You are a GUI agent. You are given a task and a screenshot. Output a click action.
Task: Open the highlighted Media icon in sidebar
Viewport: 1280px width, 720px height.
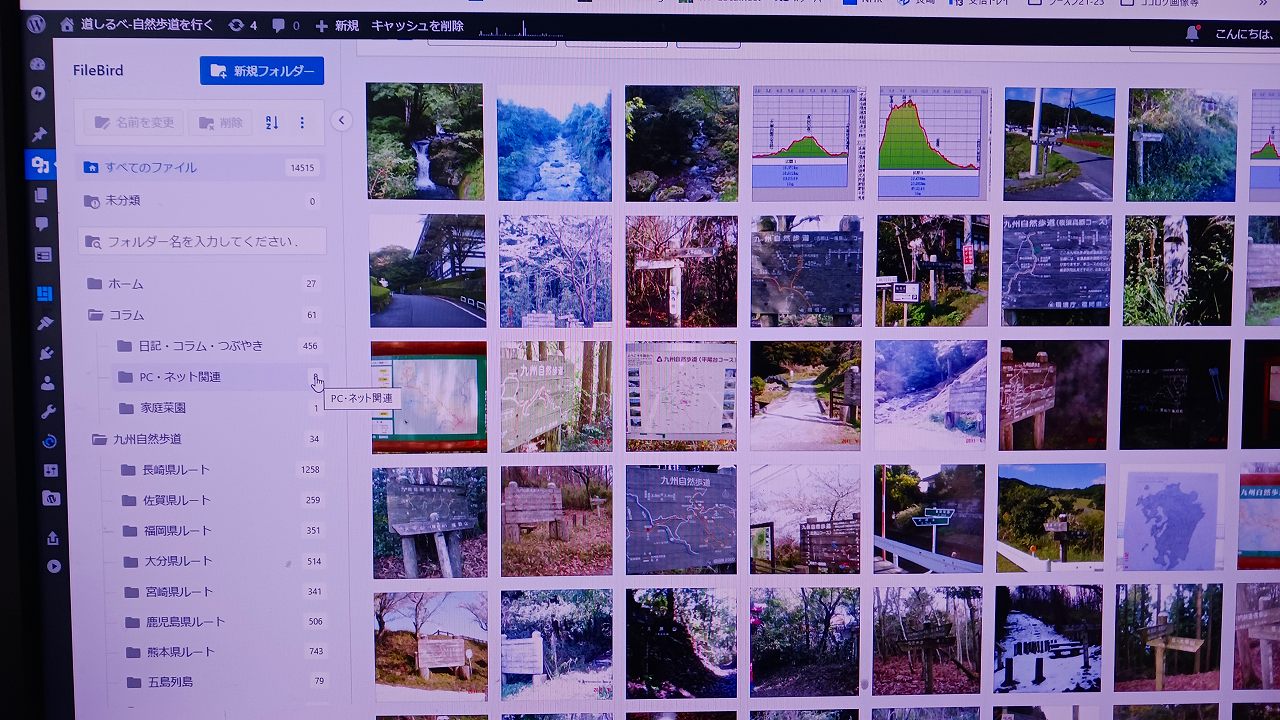[40, 165]
